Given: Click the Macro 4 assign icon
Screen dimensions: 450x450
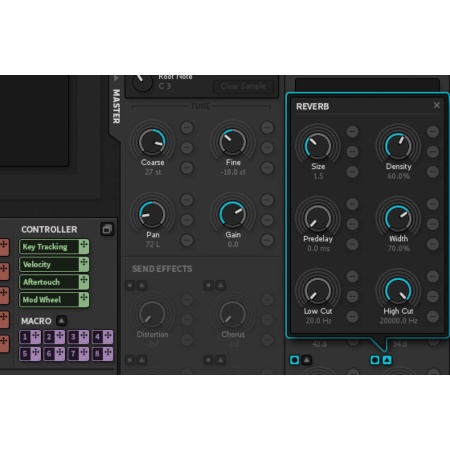Looking at the screenshot, I should (108, 337).
